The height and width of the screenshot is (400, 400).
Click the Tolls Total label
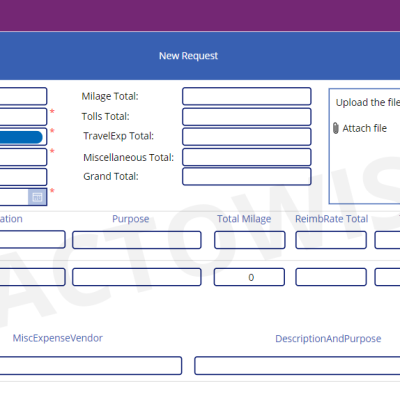[x=106, y=116]
